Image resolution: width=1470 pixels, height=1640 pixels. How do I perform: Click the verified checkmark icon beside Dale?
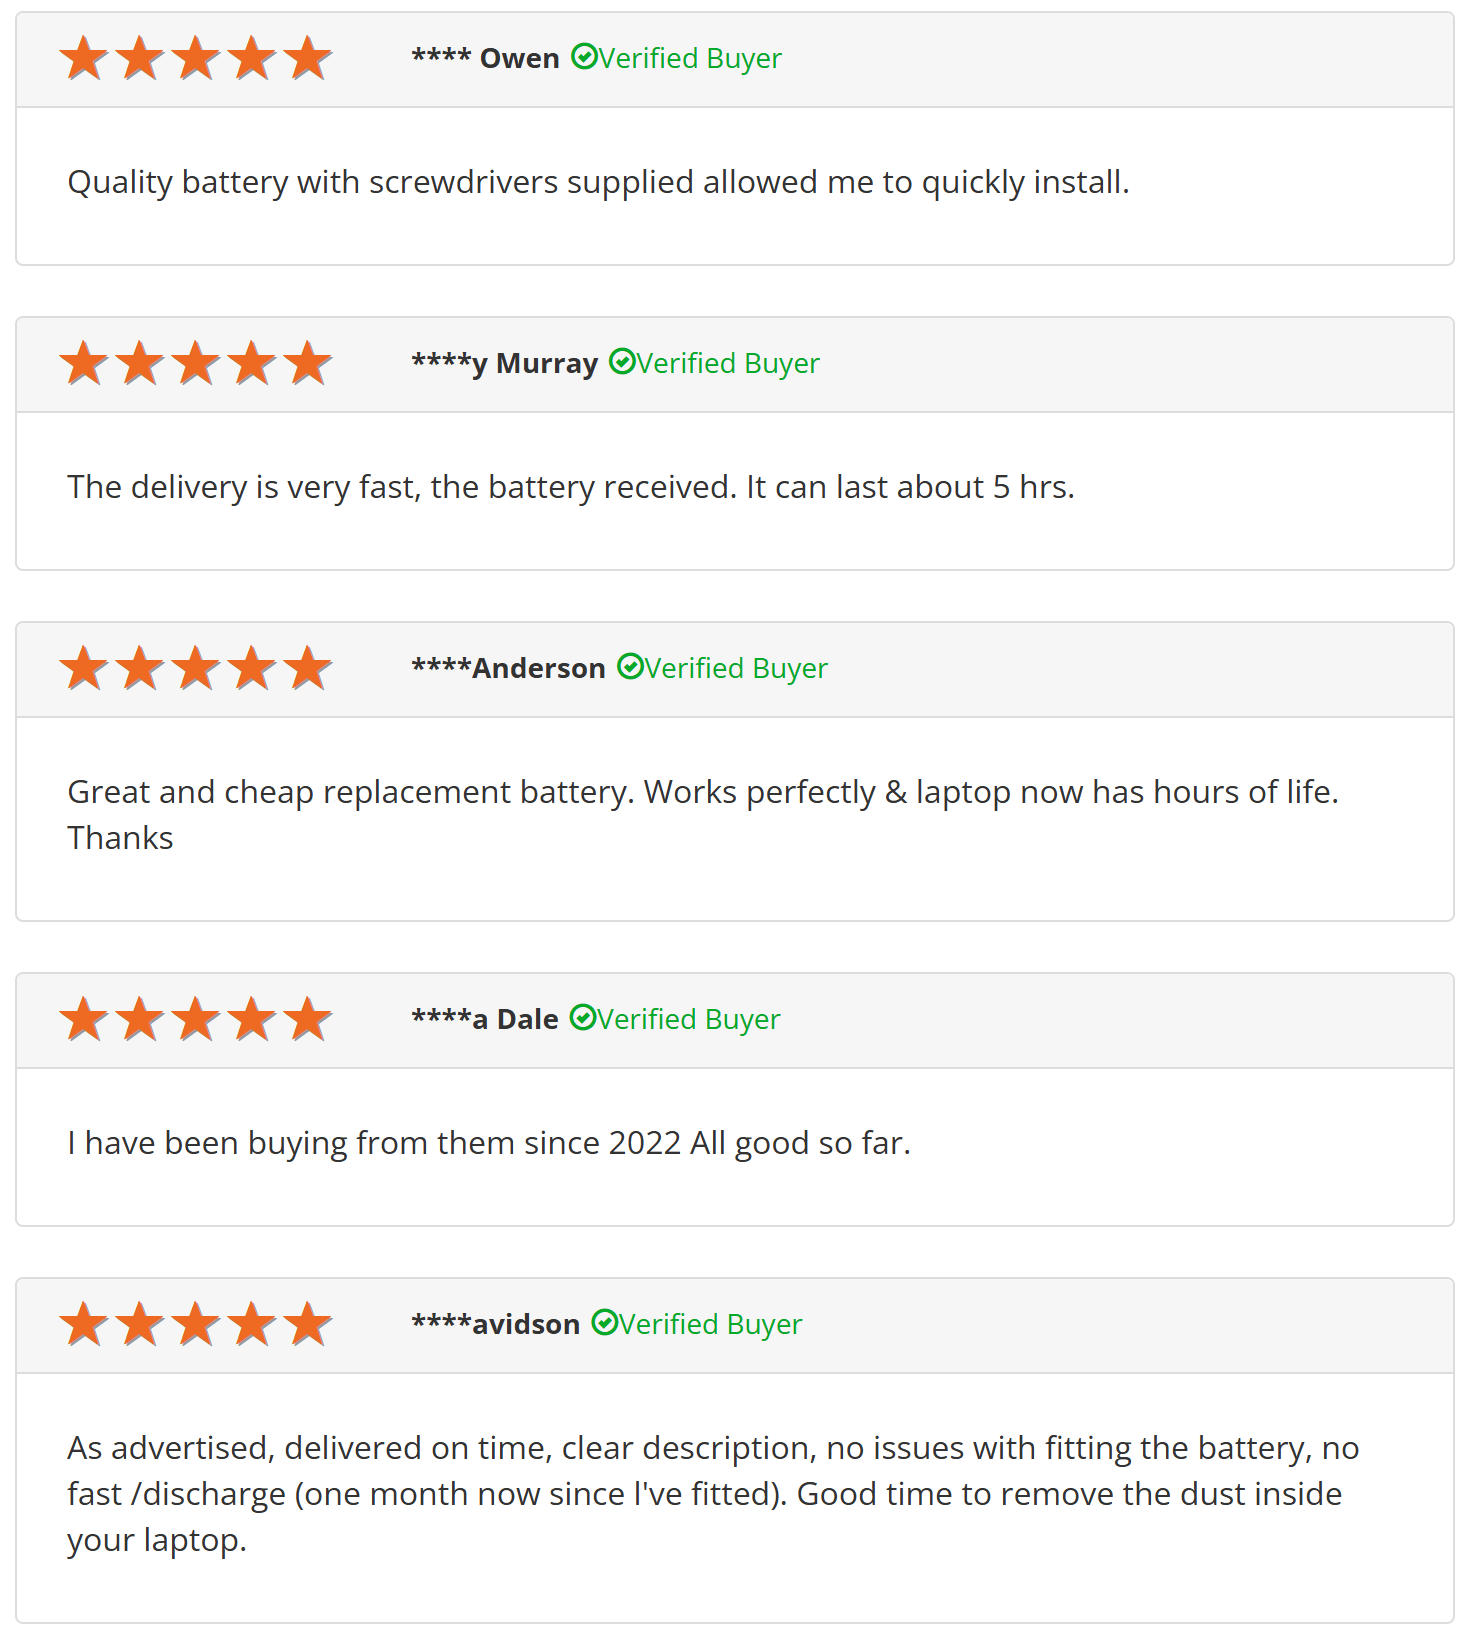582,1018
